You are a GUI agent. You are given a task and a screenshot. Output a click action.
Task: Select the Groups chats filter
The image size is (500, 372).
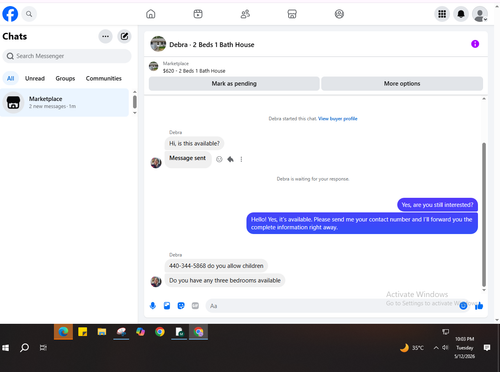(65, 78)
